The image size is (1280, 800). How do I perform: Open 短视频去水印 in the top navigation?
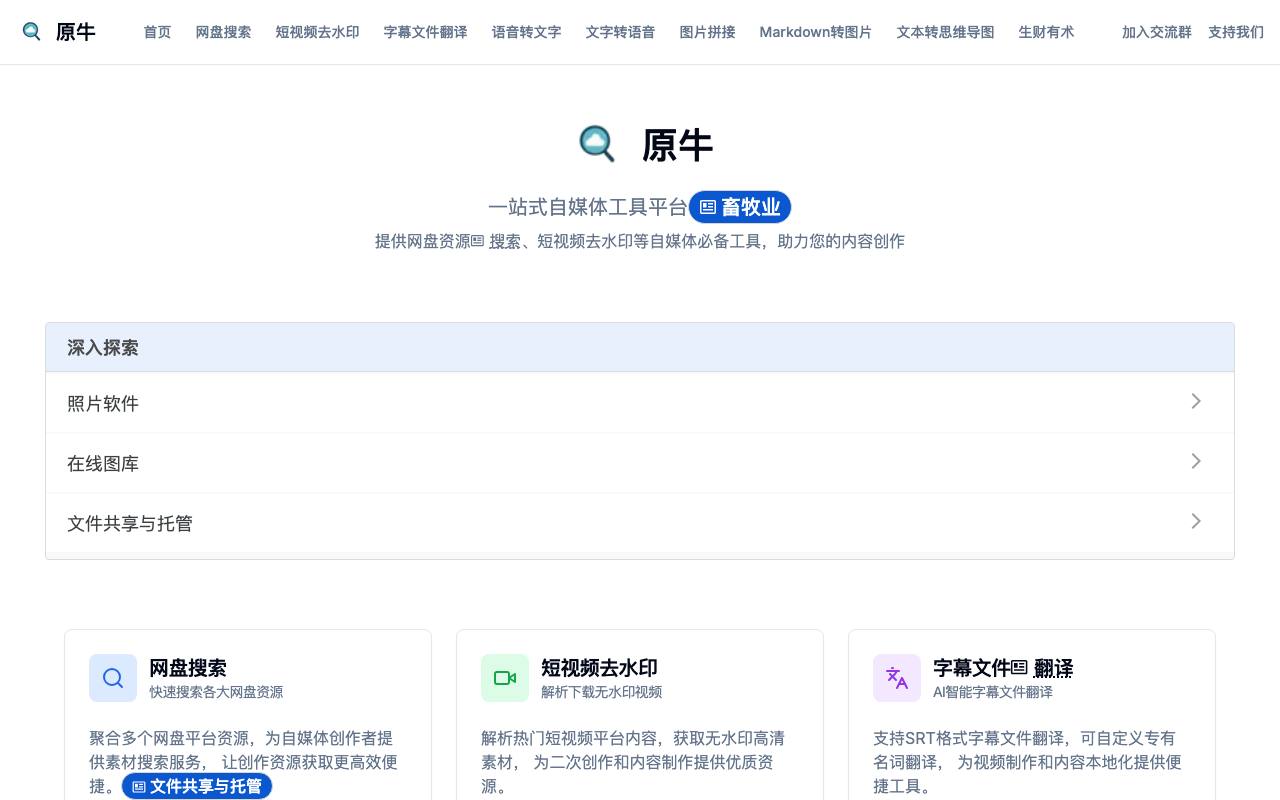tap(318, 32)
